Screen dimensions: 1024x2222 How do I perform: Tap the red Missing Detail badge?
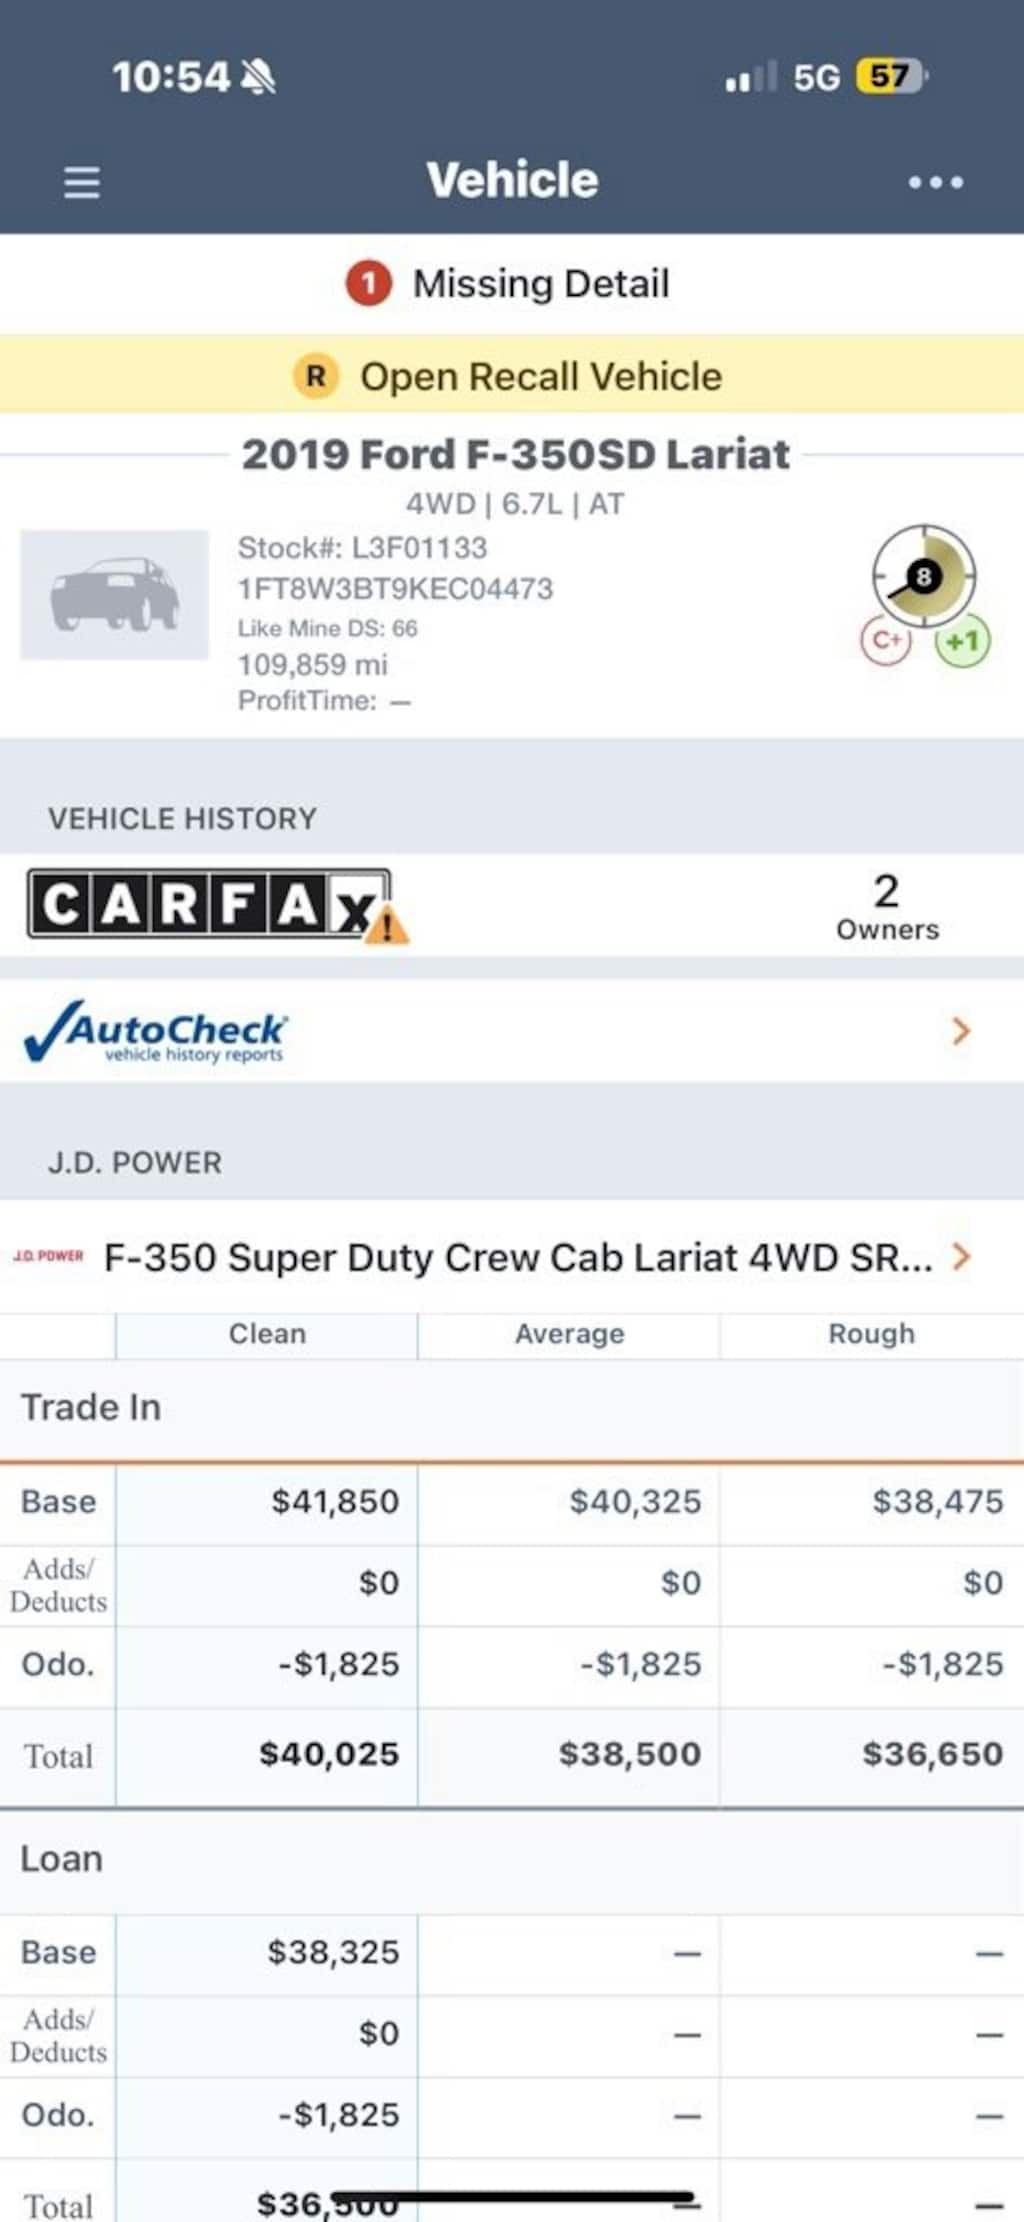(x=368, y=284)
